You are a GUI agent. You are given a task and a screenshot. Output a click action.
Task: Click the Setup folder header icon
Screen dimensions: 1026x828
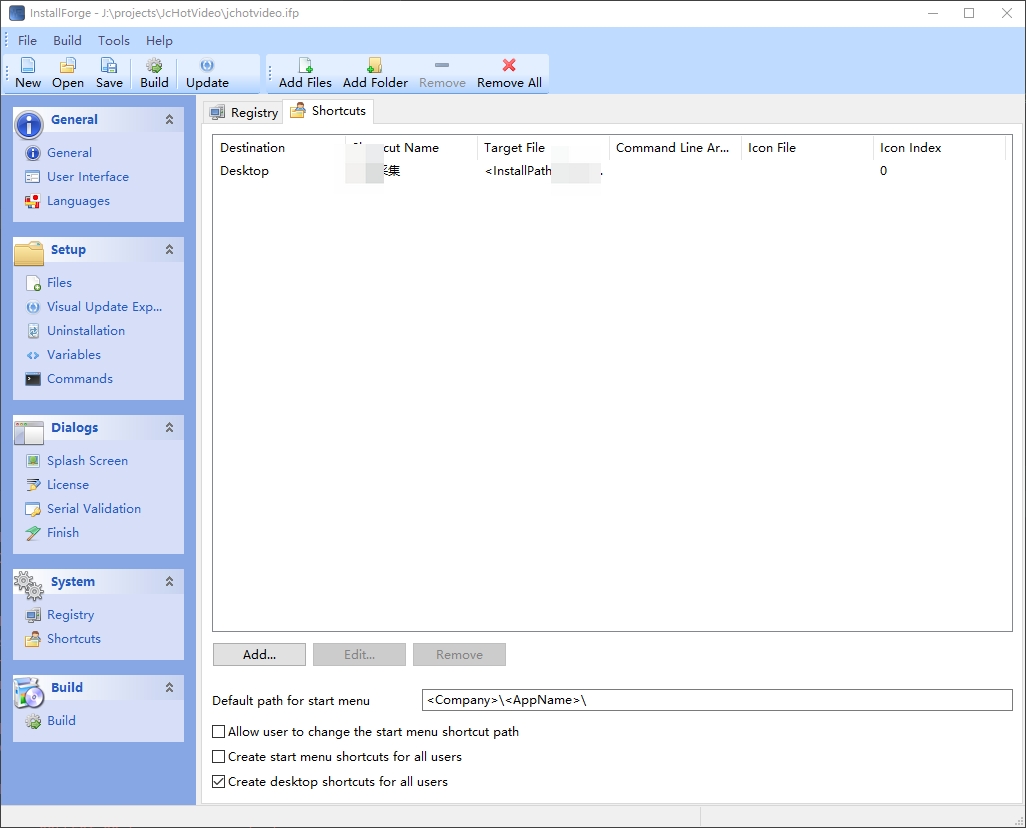(29, 253)
